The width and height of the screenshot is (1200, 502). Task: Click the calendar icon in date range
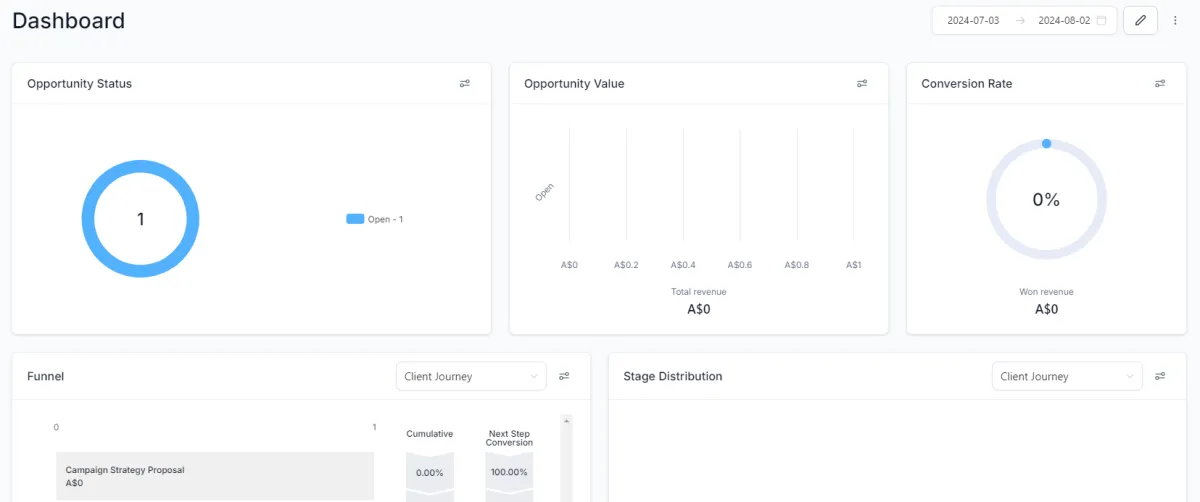(1102, 20)
